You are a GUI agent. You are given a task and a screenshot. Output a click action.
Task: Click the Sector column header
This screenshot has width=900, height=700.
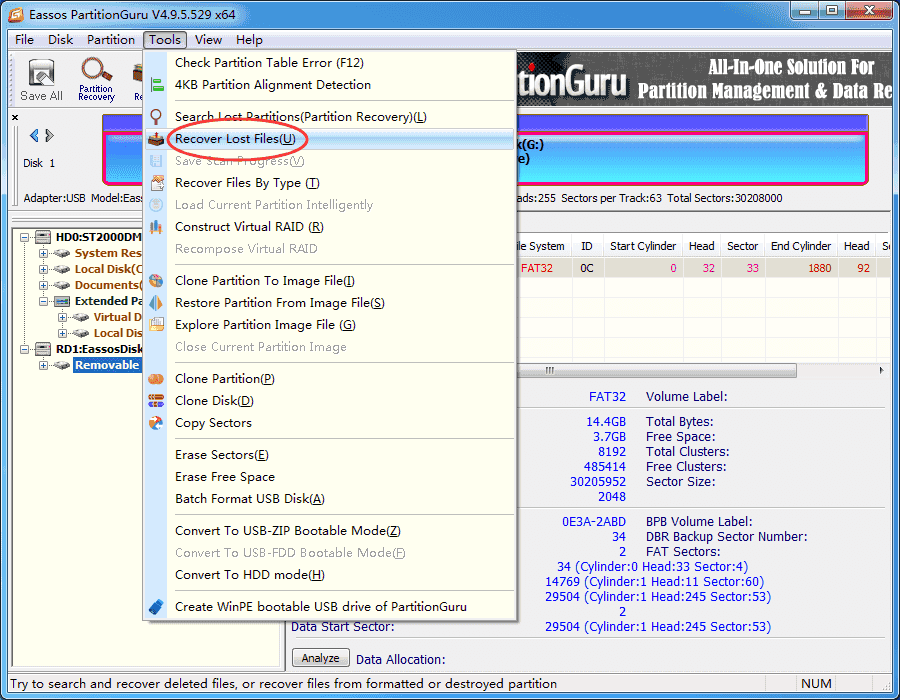click(743, 246)
